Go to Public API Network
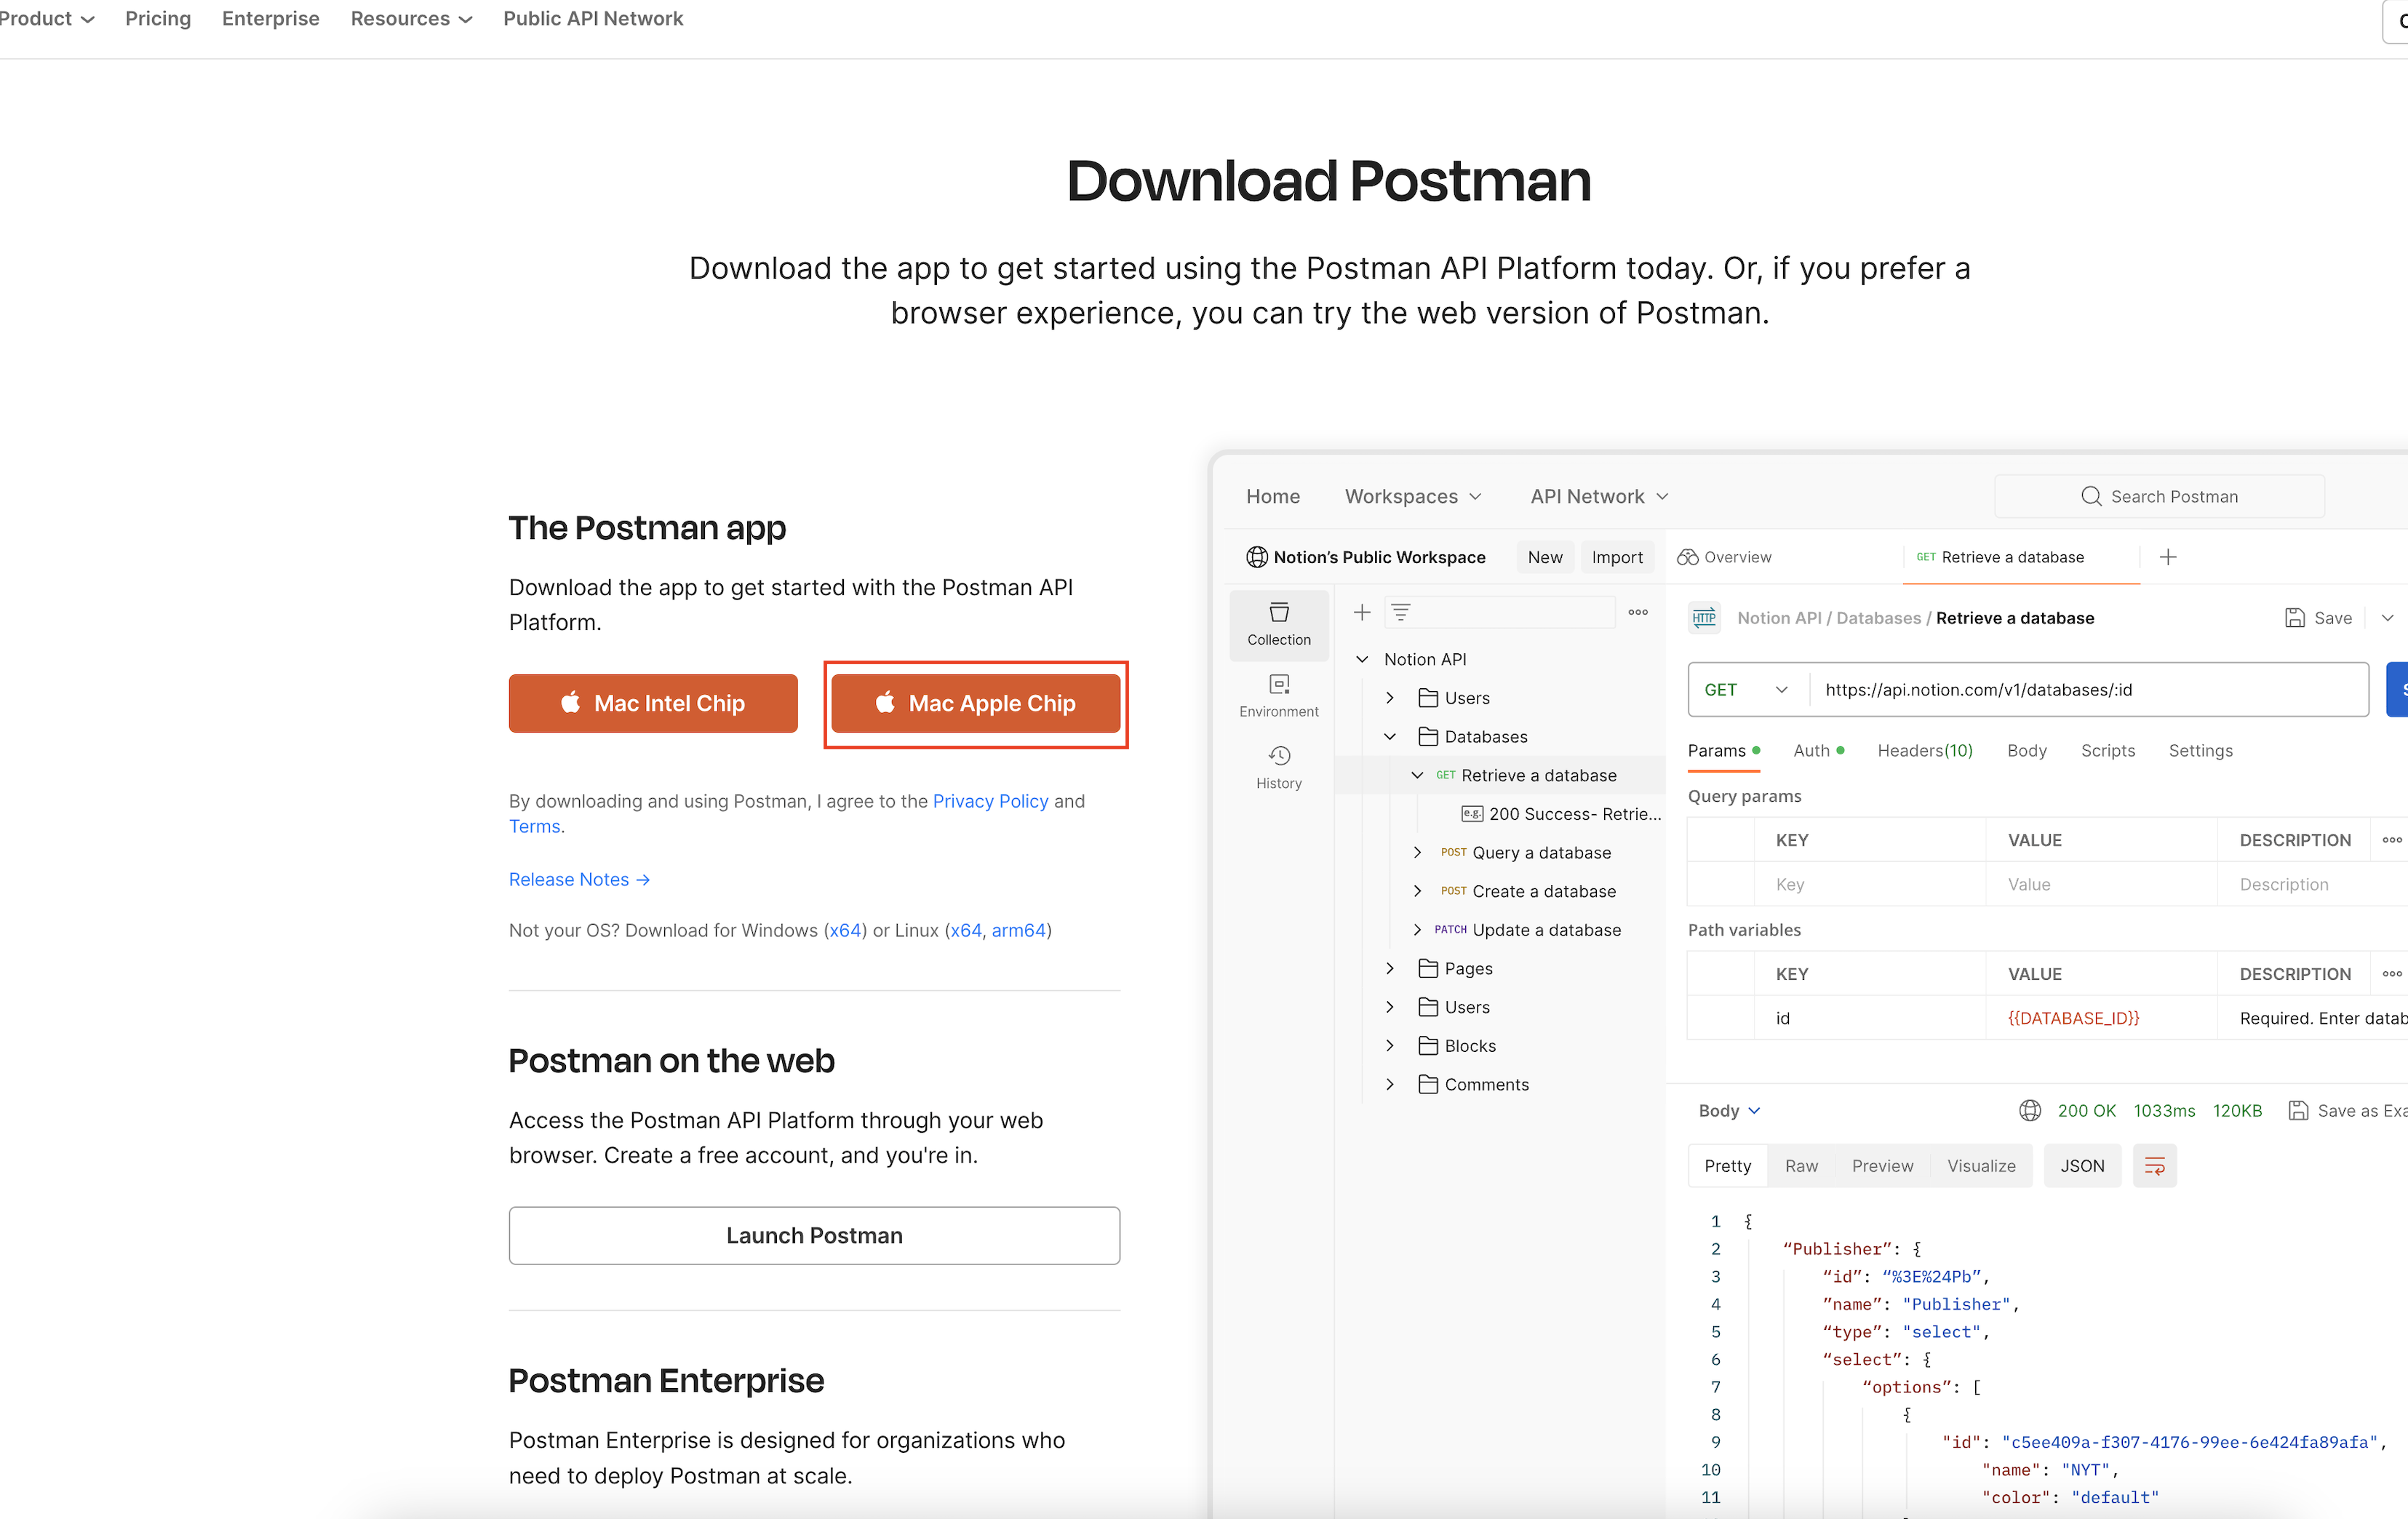 [593, 19]
